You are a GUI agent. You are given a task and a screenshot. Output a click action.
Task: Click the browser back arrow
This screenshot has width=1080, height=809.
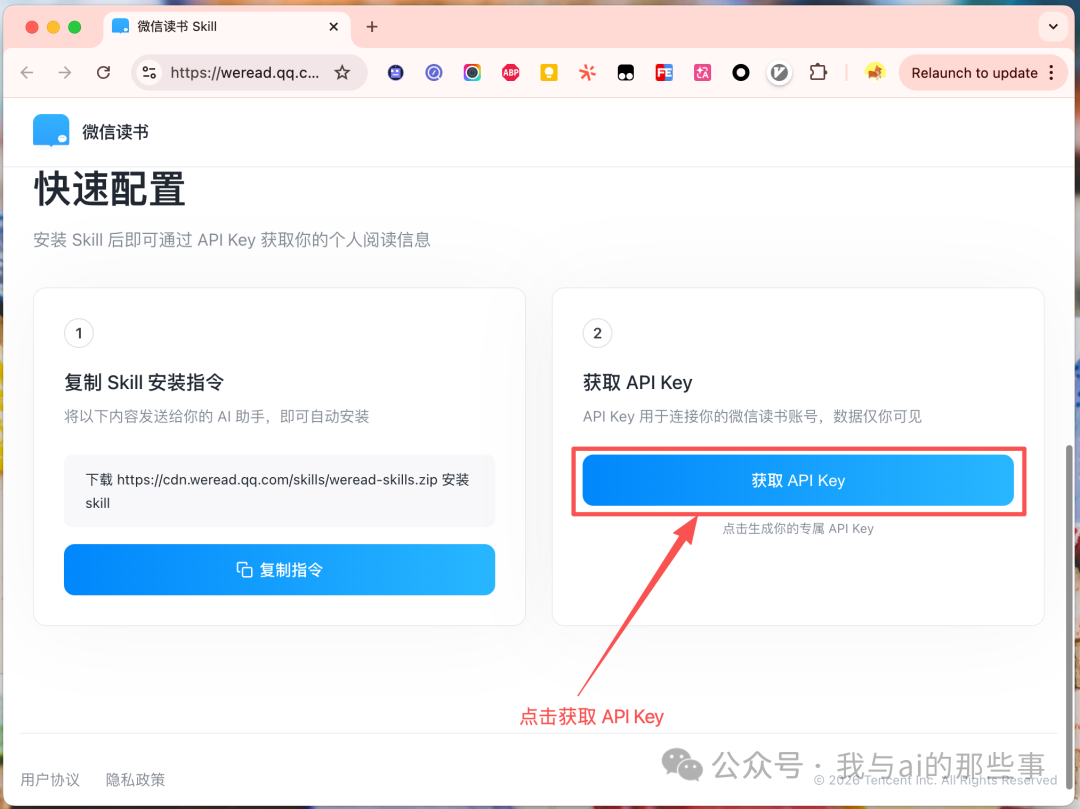coord(27,72)
